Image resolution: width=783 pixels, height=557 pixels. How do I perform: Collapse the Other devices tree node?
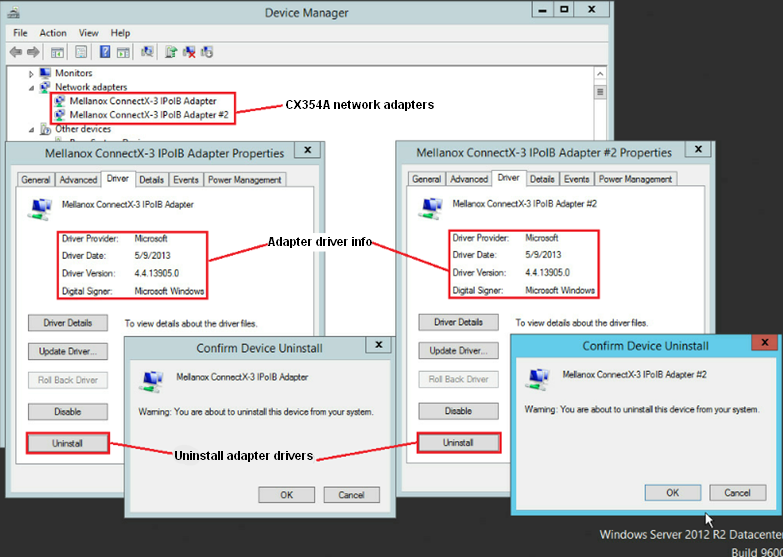[x=31, y=130]
